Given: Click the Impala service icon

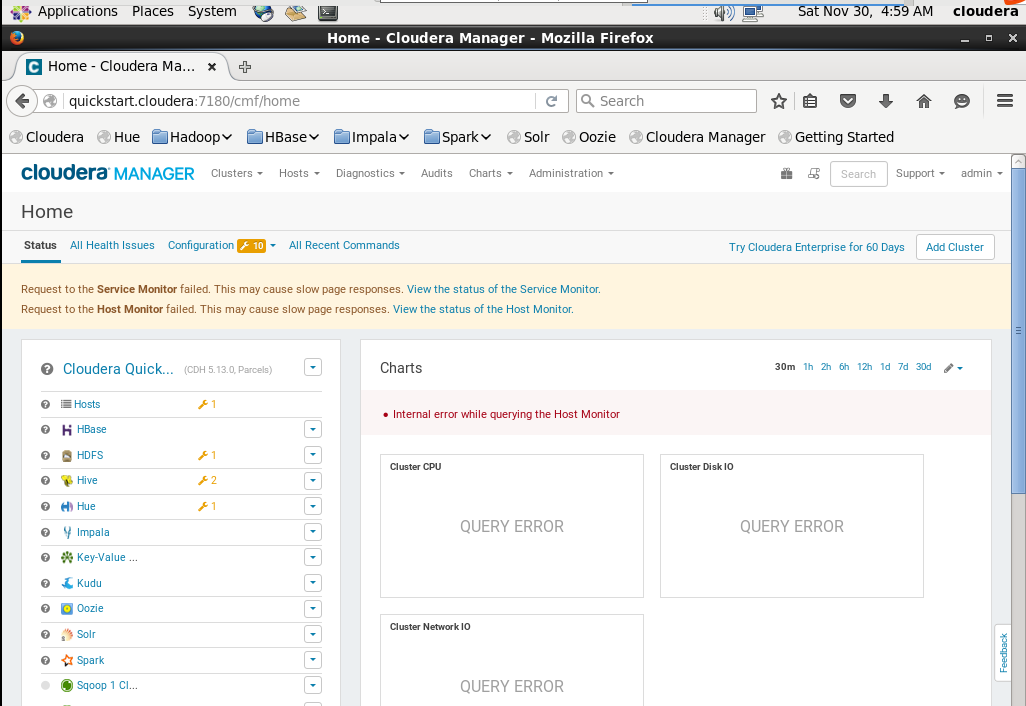Looking at the screenshot, I should click(67, 533).
